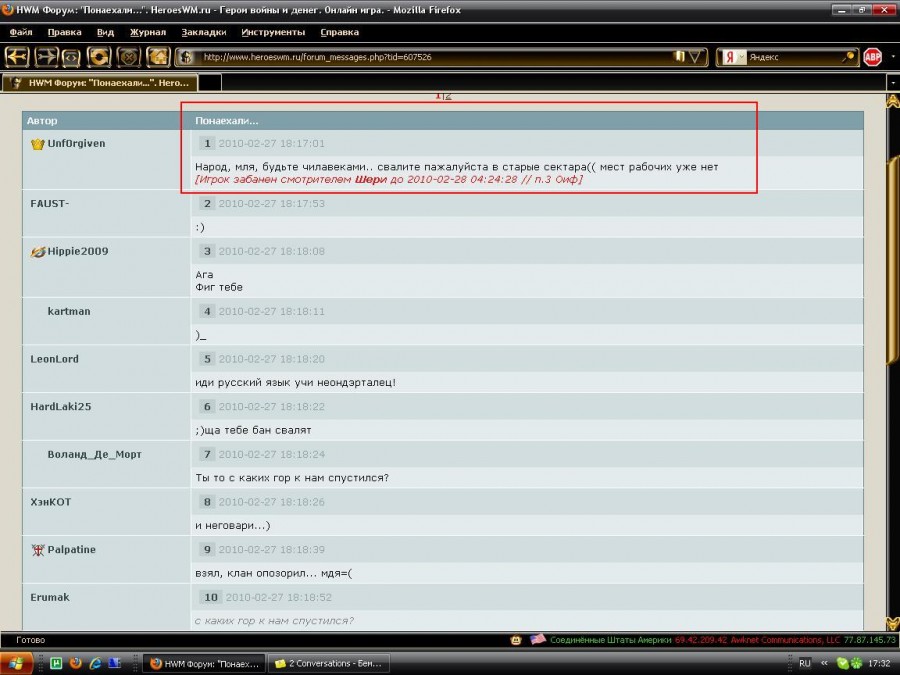Click the Yandex search engine icon

(730, 57)
